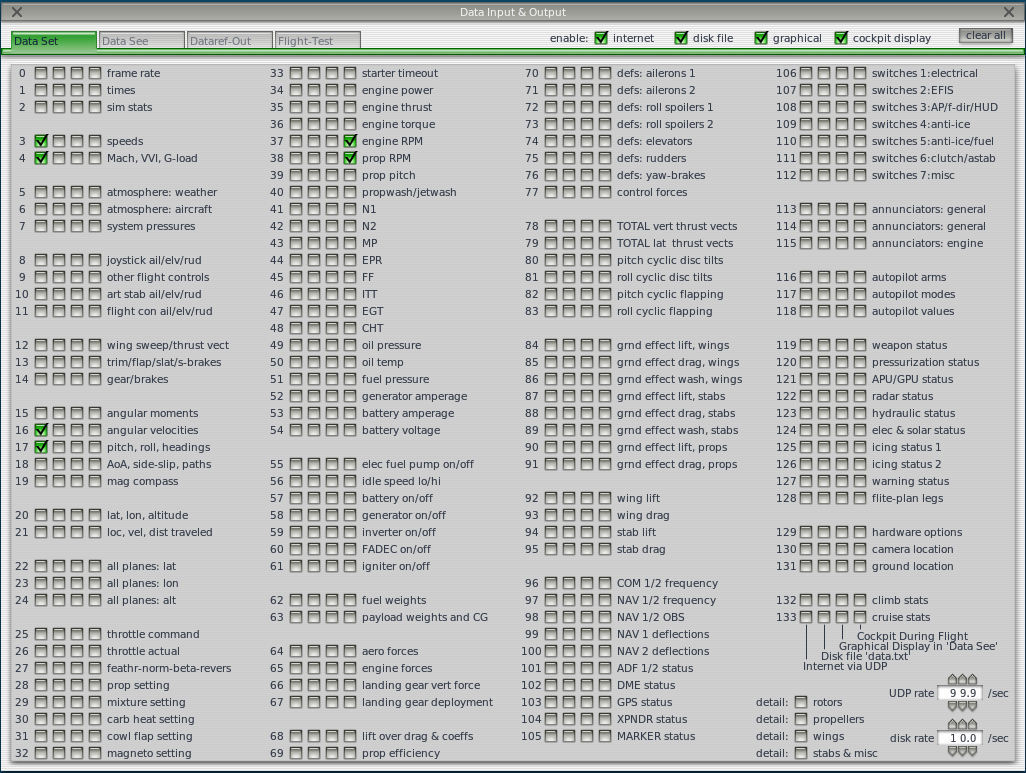Decrease the UDP rate tenths digit arrow
This screenshot has width=1026, height=773.
click(973, 705)
